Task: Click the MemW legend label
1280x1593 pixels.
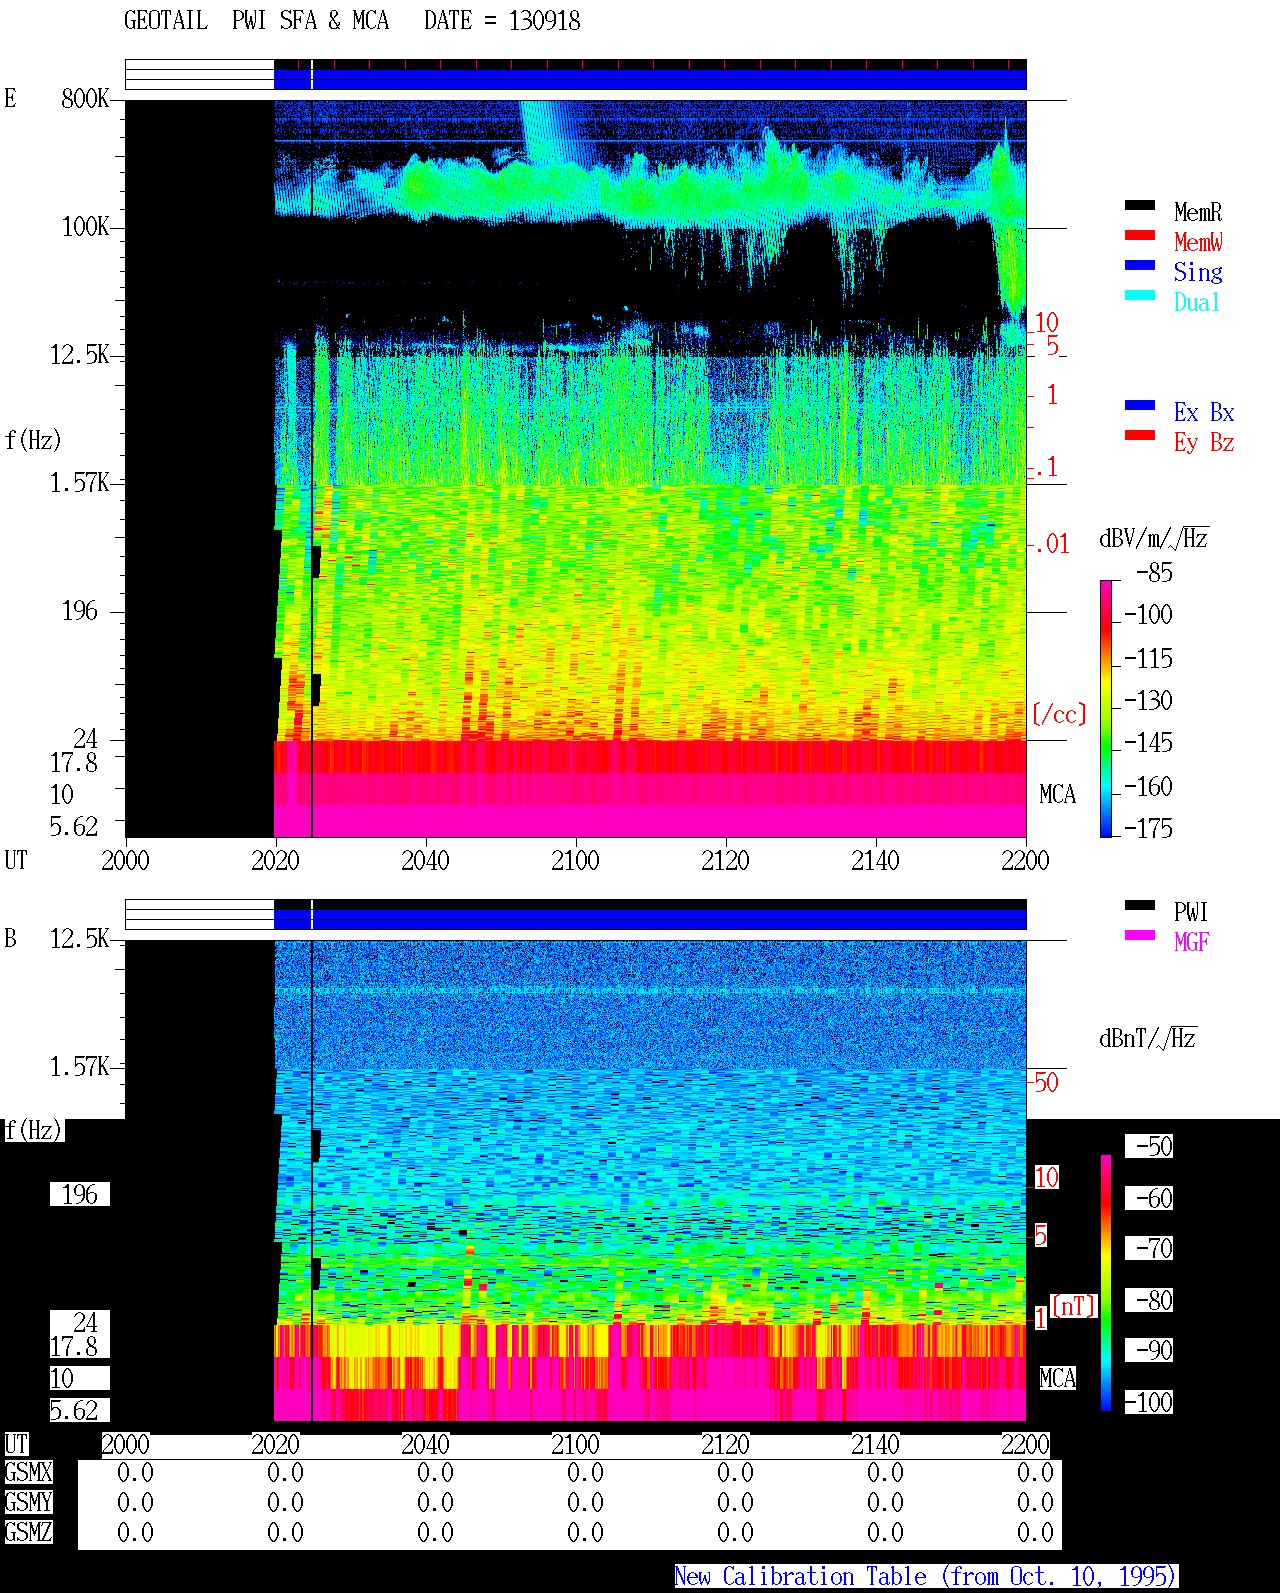Action: (1198, 242)
